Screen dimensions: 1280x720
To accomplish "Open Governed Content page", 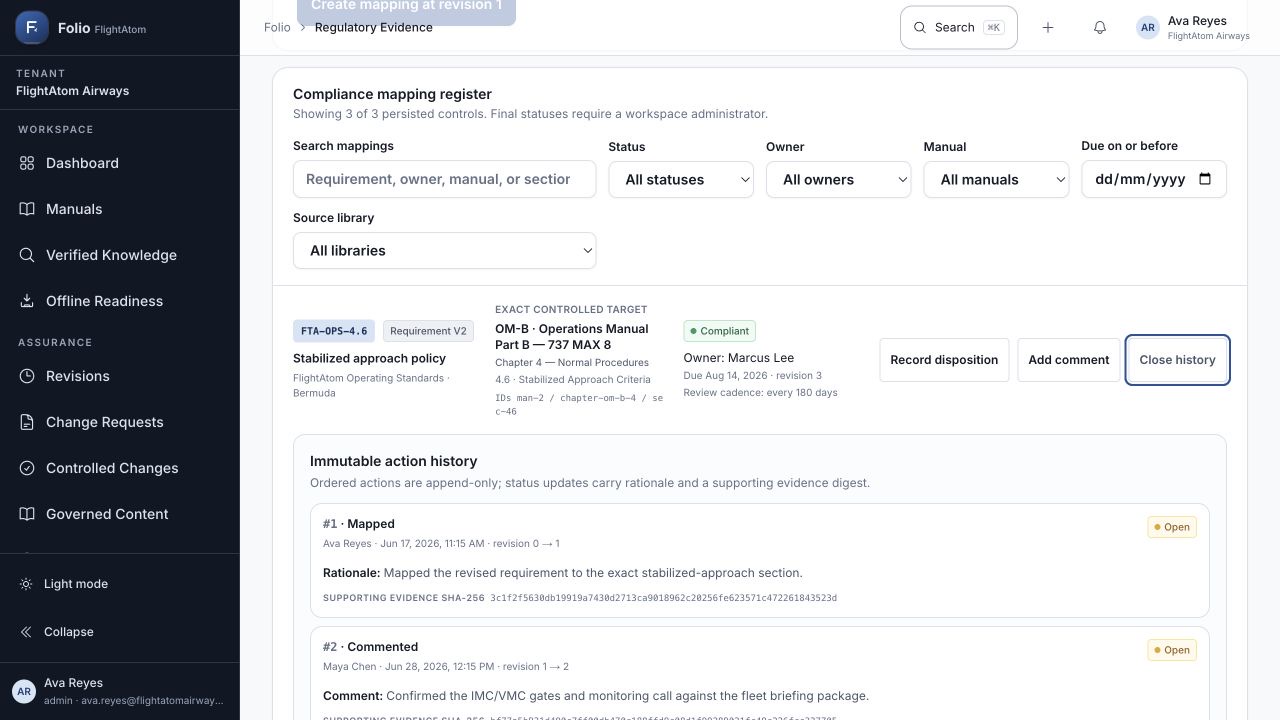I will [x=119, y=514].
